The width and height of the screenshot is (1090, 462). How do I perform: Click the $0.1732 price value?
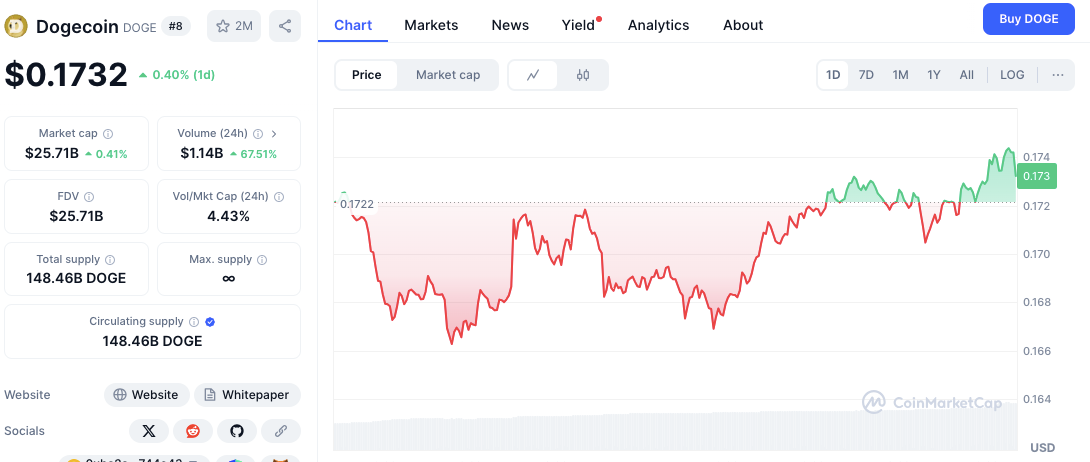(66, 74)
